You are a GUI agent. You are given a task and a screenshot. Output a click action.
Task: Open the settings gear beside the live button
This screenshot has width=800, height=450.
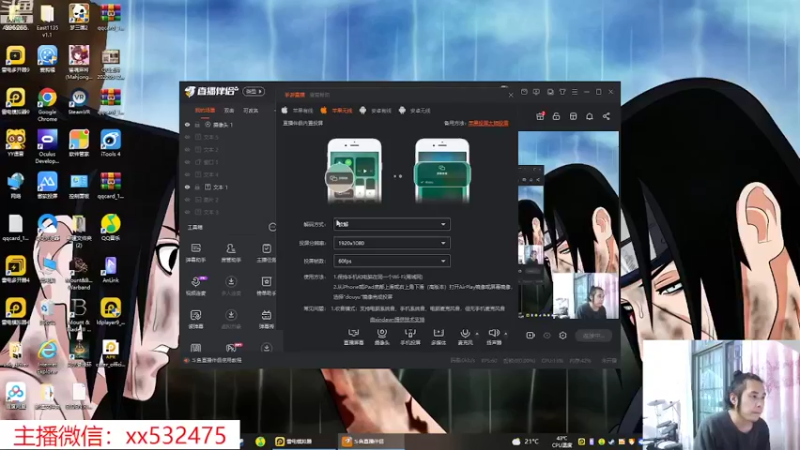point(563,336)
